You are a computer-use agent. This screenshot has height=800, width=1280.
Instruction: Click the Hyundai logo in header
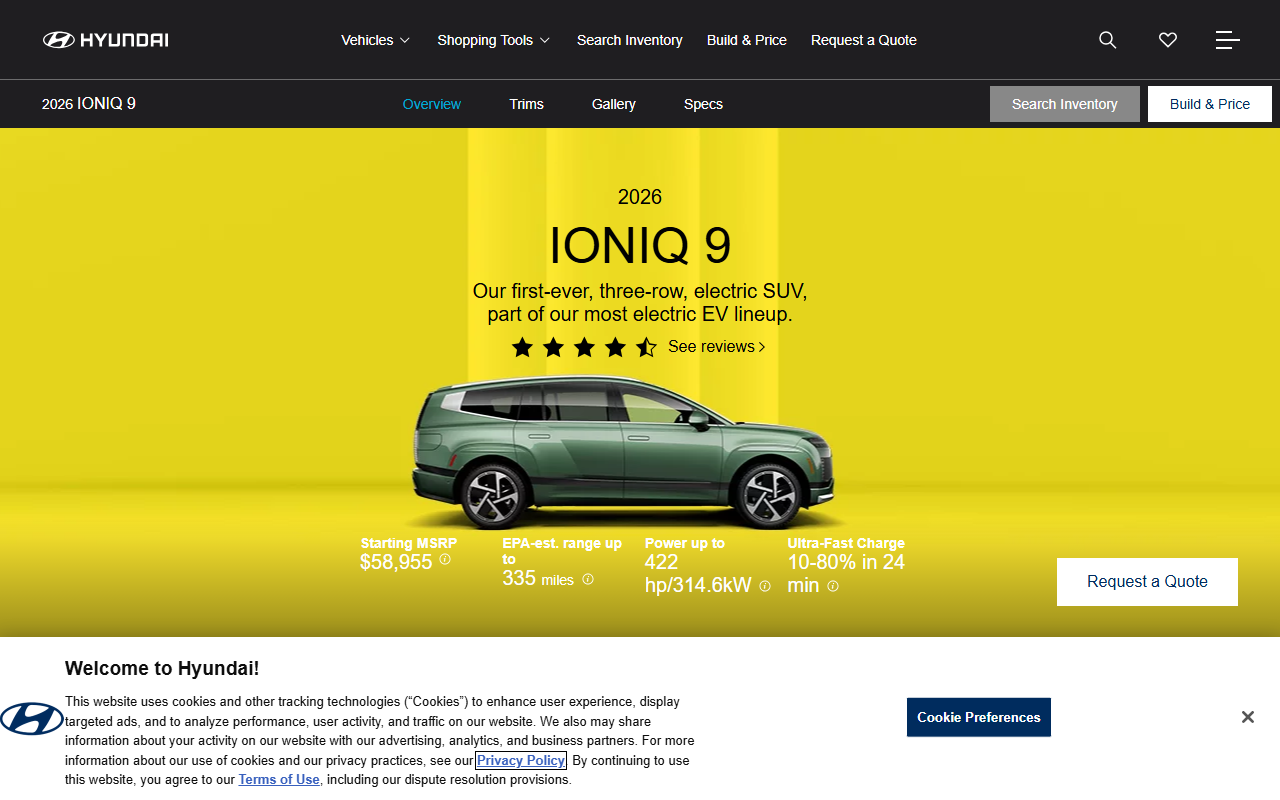tap(105, 40)
